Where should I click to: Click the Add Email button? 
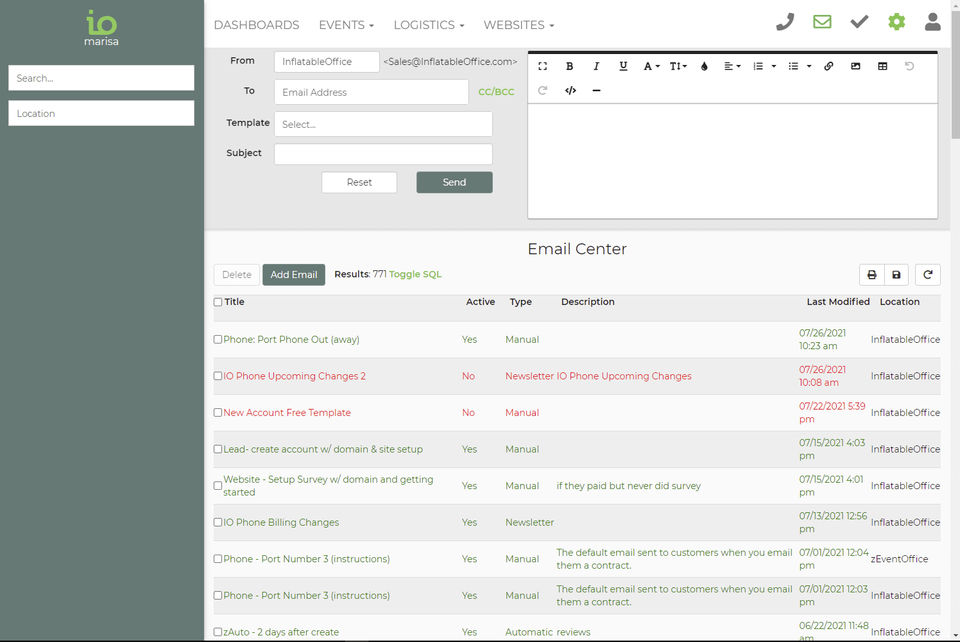294,275
